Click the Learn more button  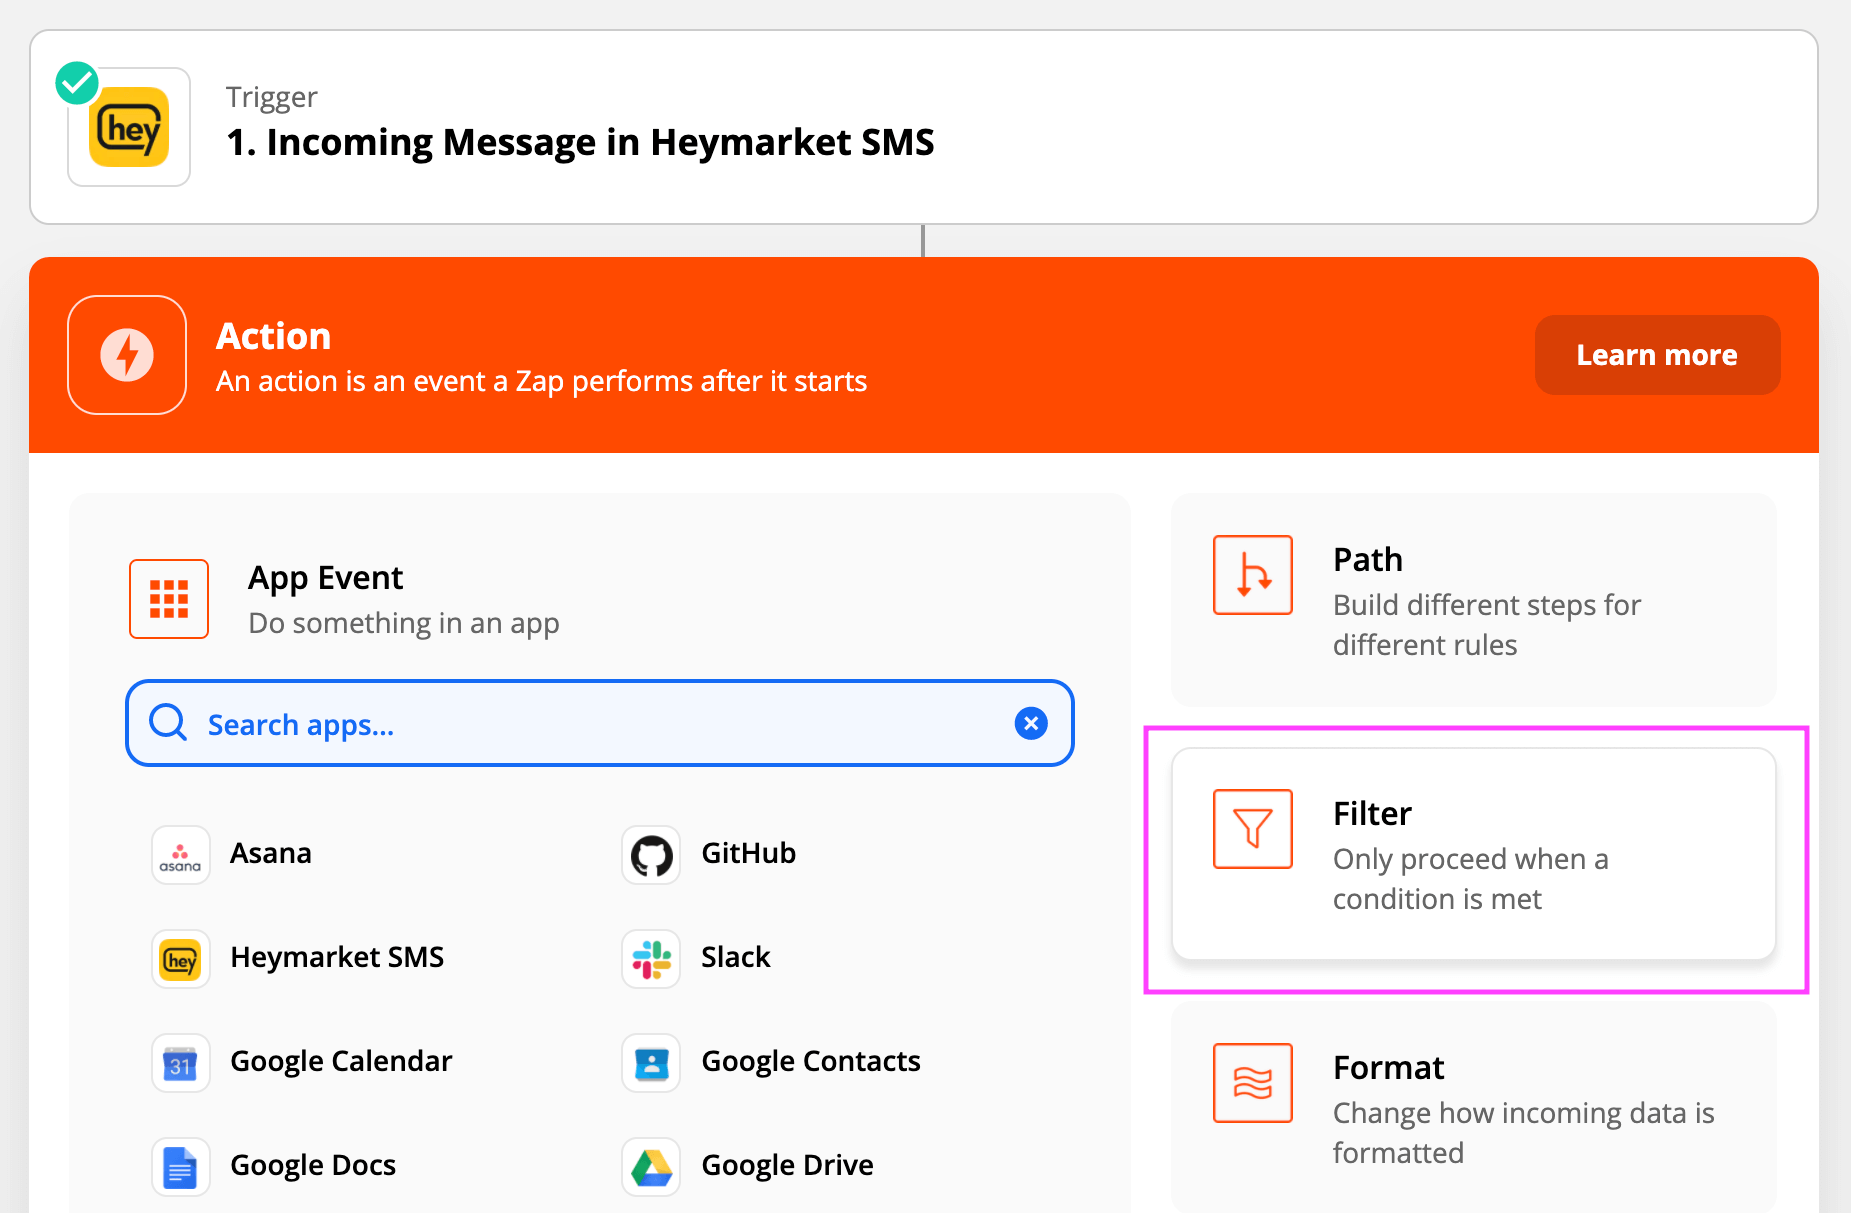coord(1657,355)
